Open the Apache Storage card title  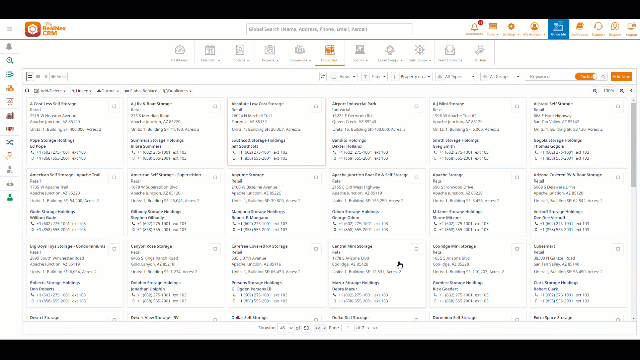click(448, 175)
